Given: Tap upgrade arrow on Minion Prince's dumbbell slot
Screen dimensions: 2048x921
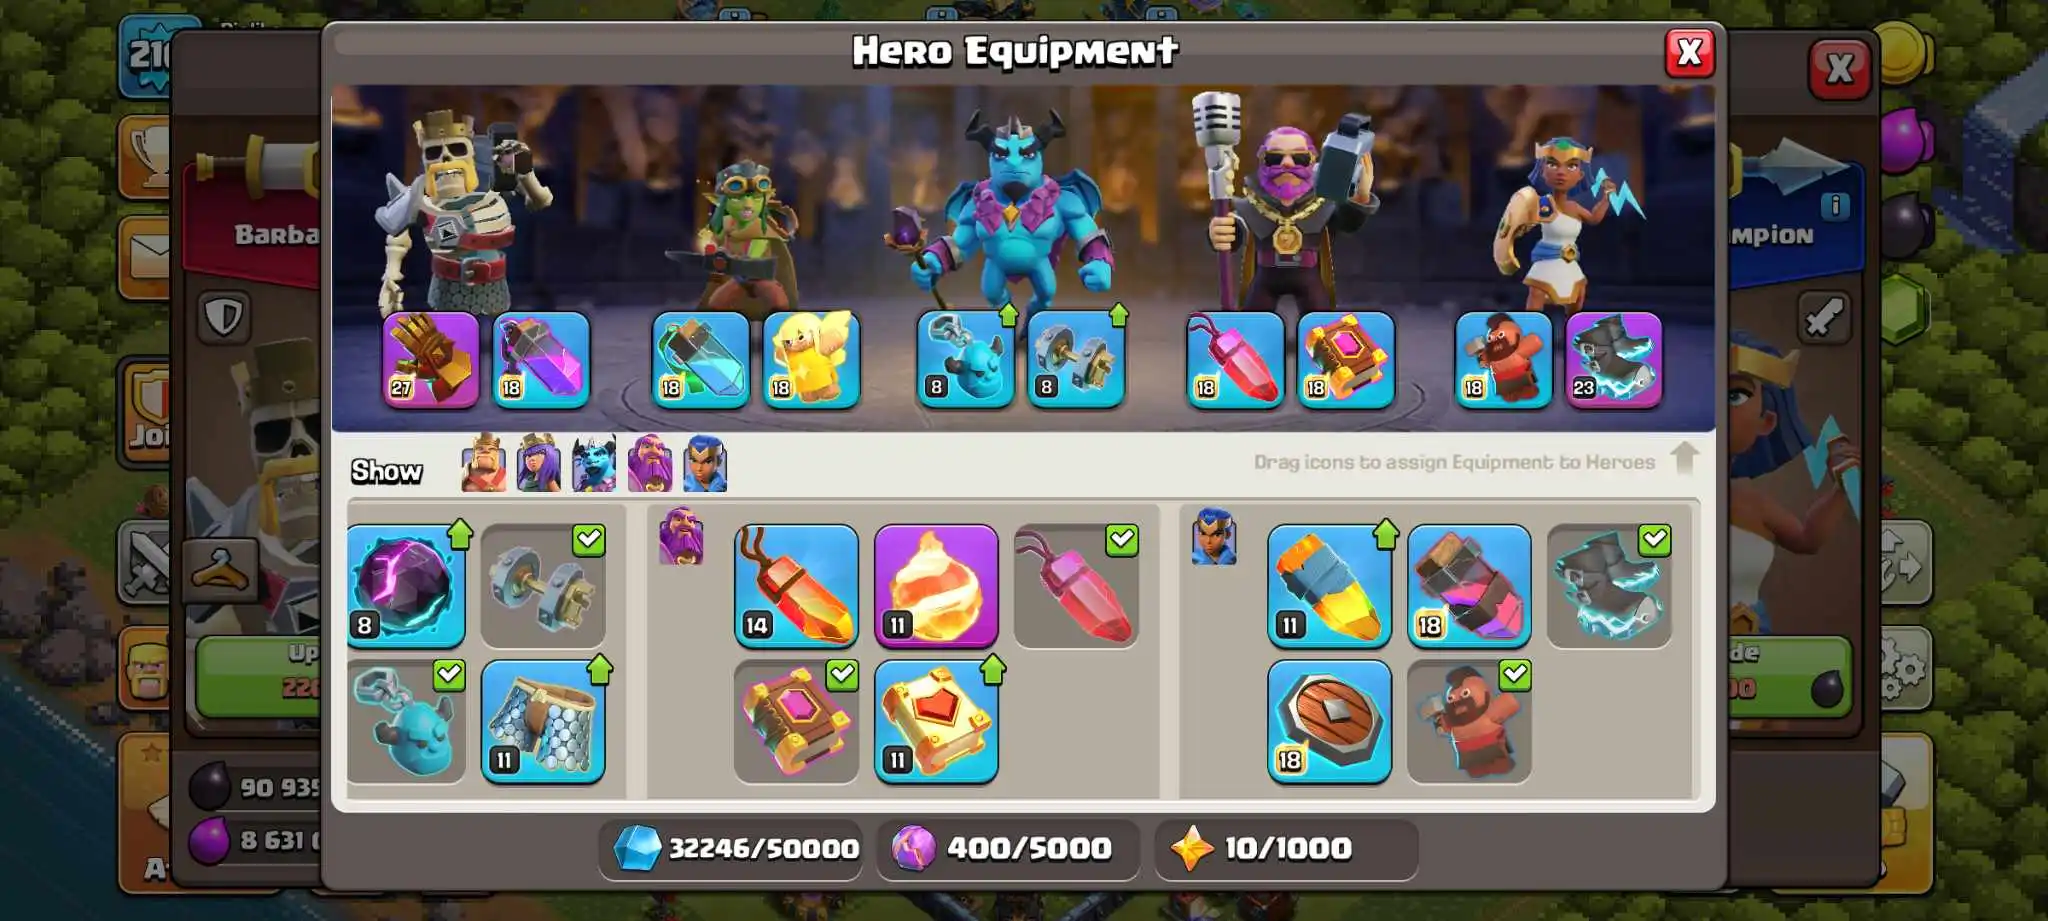Looking at the screenshot, I should [1118, 315].
